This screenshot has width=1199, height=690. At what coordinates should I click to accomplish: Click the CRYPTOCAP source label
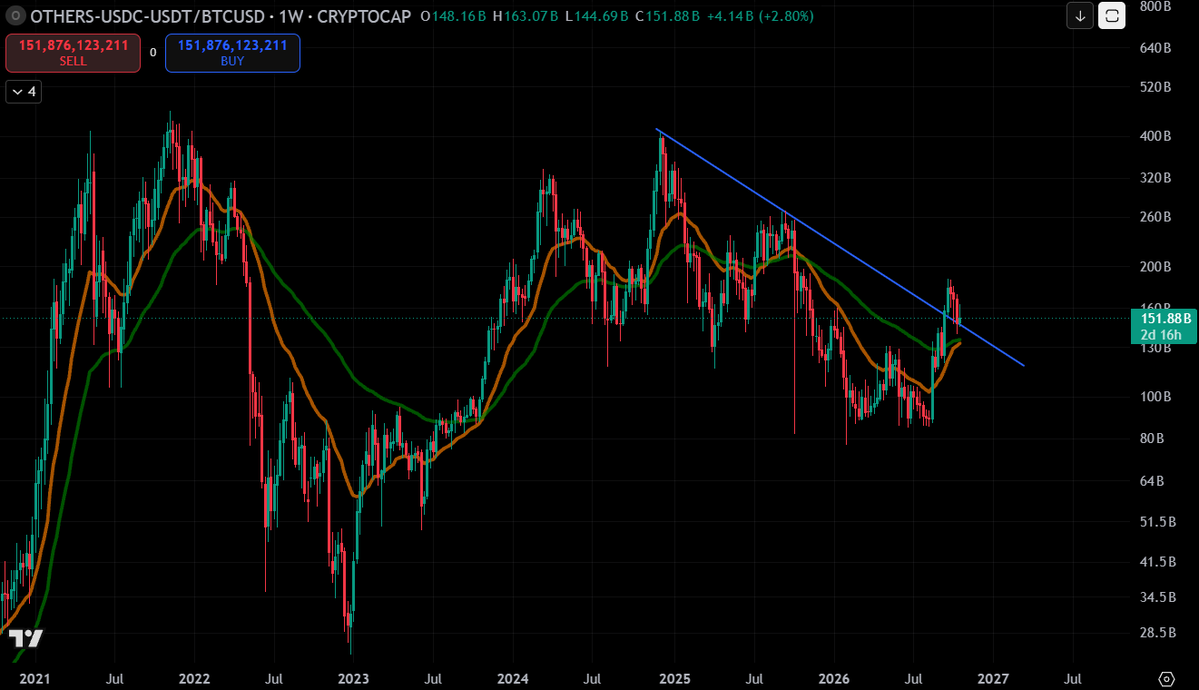pyautogui.click(x=364, y=16)
